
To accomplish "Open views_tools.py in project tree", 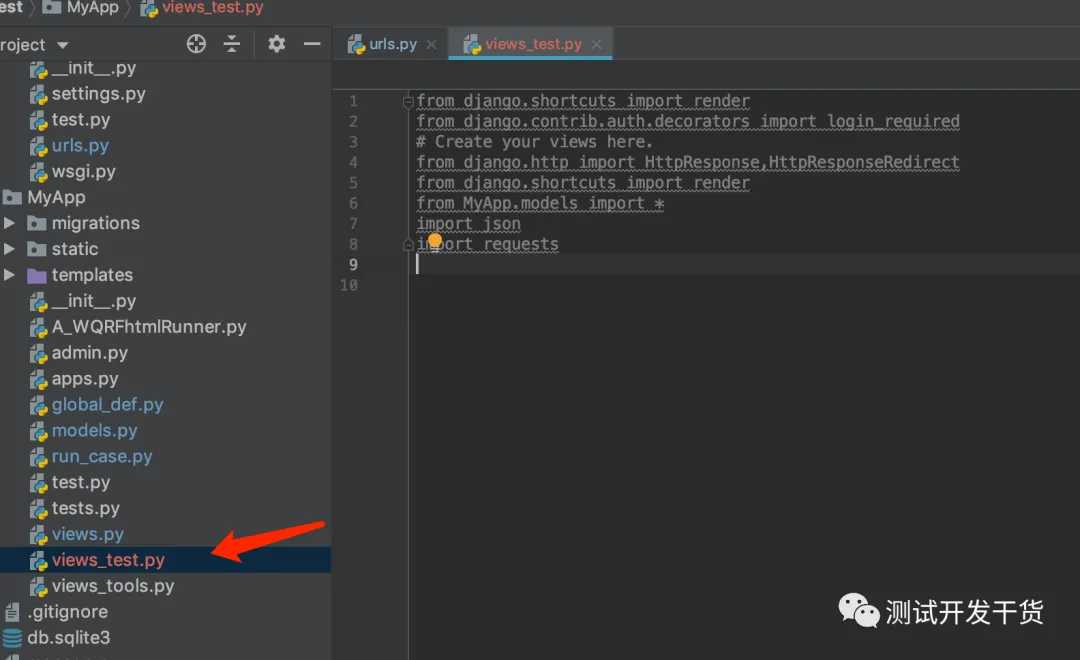I will (113, 586).
